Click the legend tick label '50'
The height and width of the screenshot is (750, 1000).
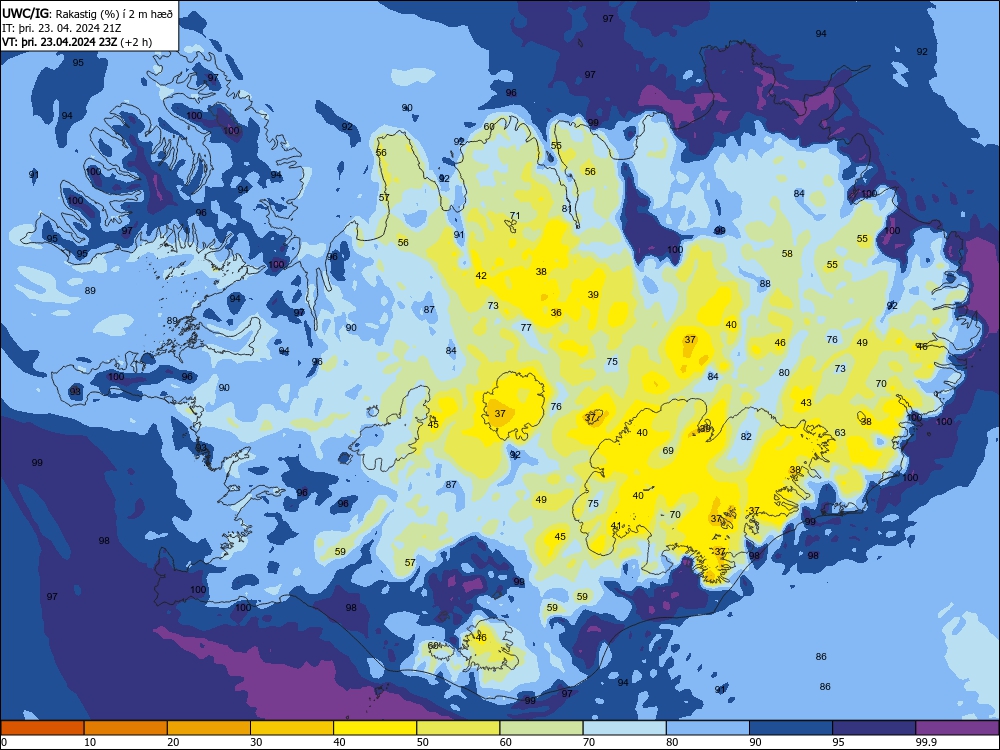(x=423, y=742)
